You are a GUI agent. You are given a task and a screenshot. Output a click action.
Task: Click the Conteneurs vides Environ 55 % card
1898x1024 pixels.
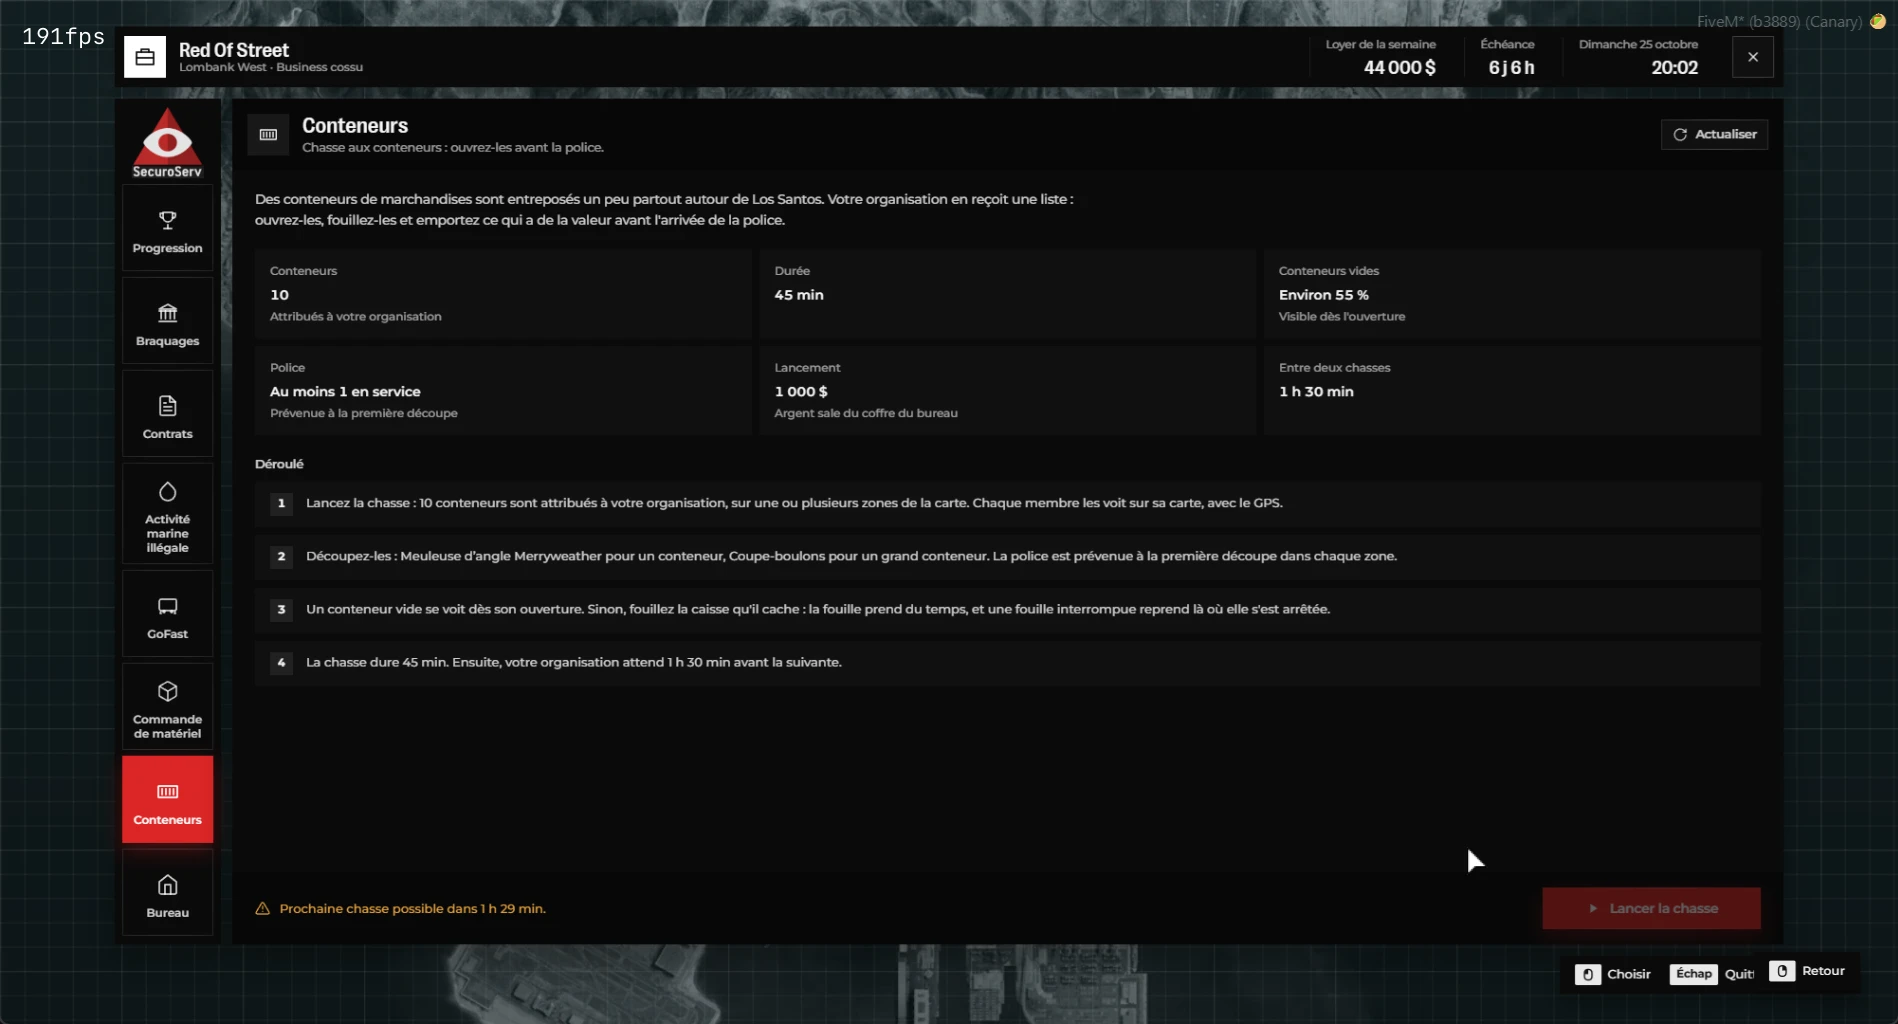[1512, 294]
